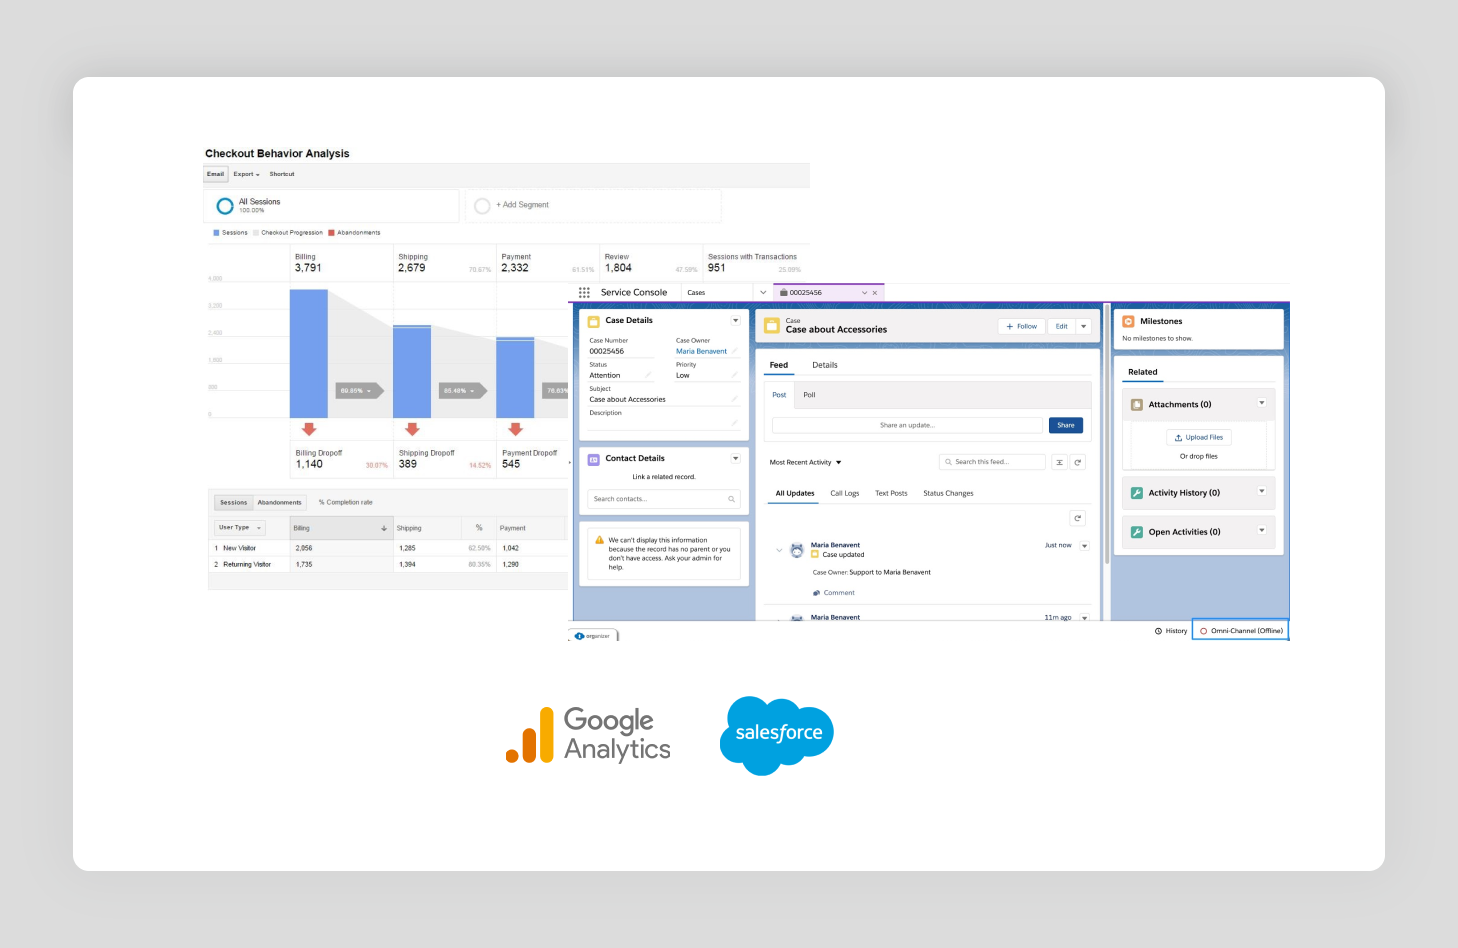Collapse the Just now feed post chevron
This screenshot has width=1458, height=948.
(x=779, y=550)
